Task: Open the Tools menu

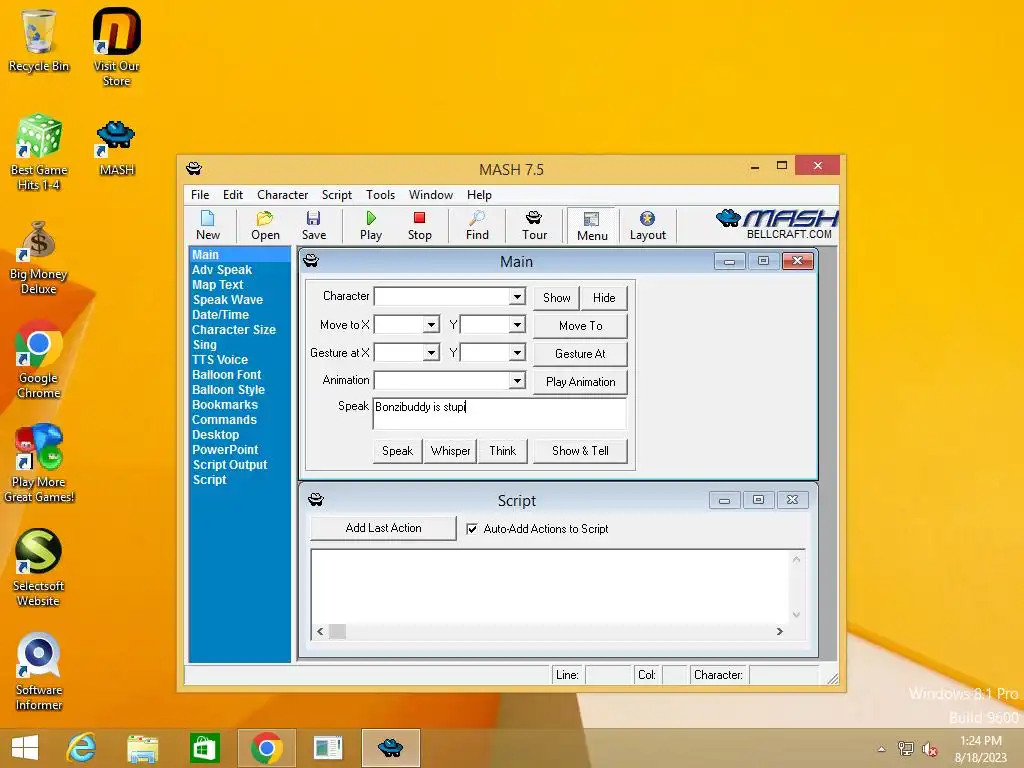Action: pyautogui.click(x=380, y=195)
